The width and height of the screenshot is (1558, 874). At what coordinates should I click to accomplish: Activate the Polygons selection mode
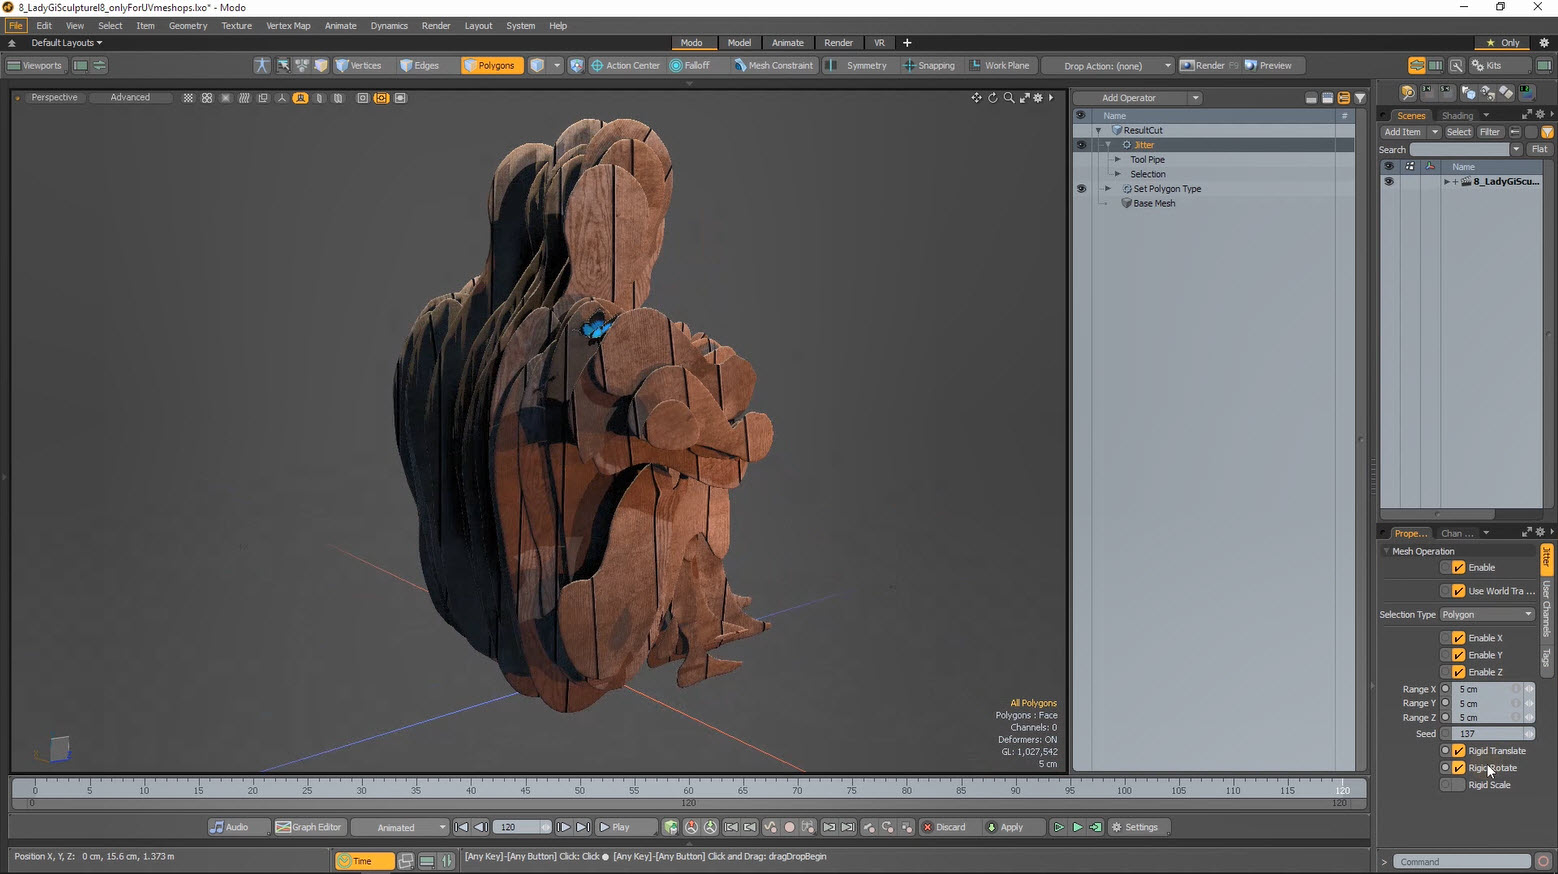pos(492,65)
